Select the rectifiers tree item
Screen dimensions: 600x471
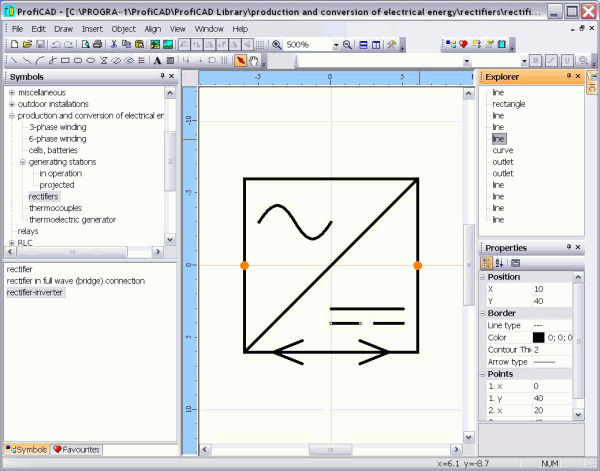pos(44,197)
